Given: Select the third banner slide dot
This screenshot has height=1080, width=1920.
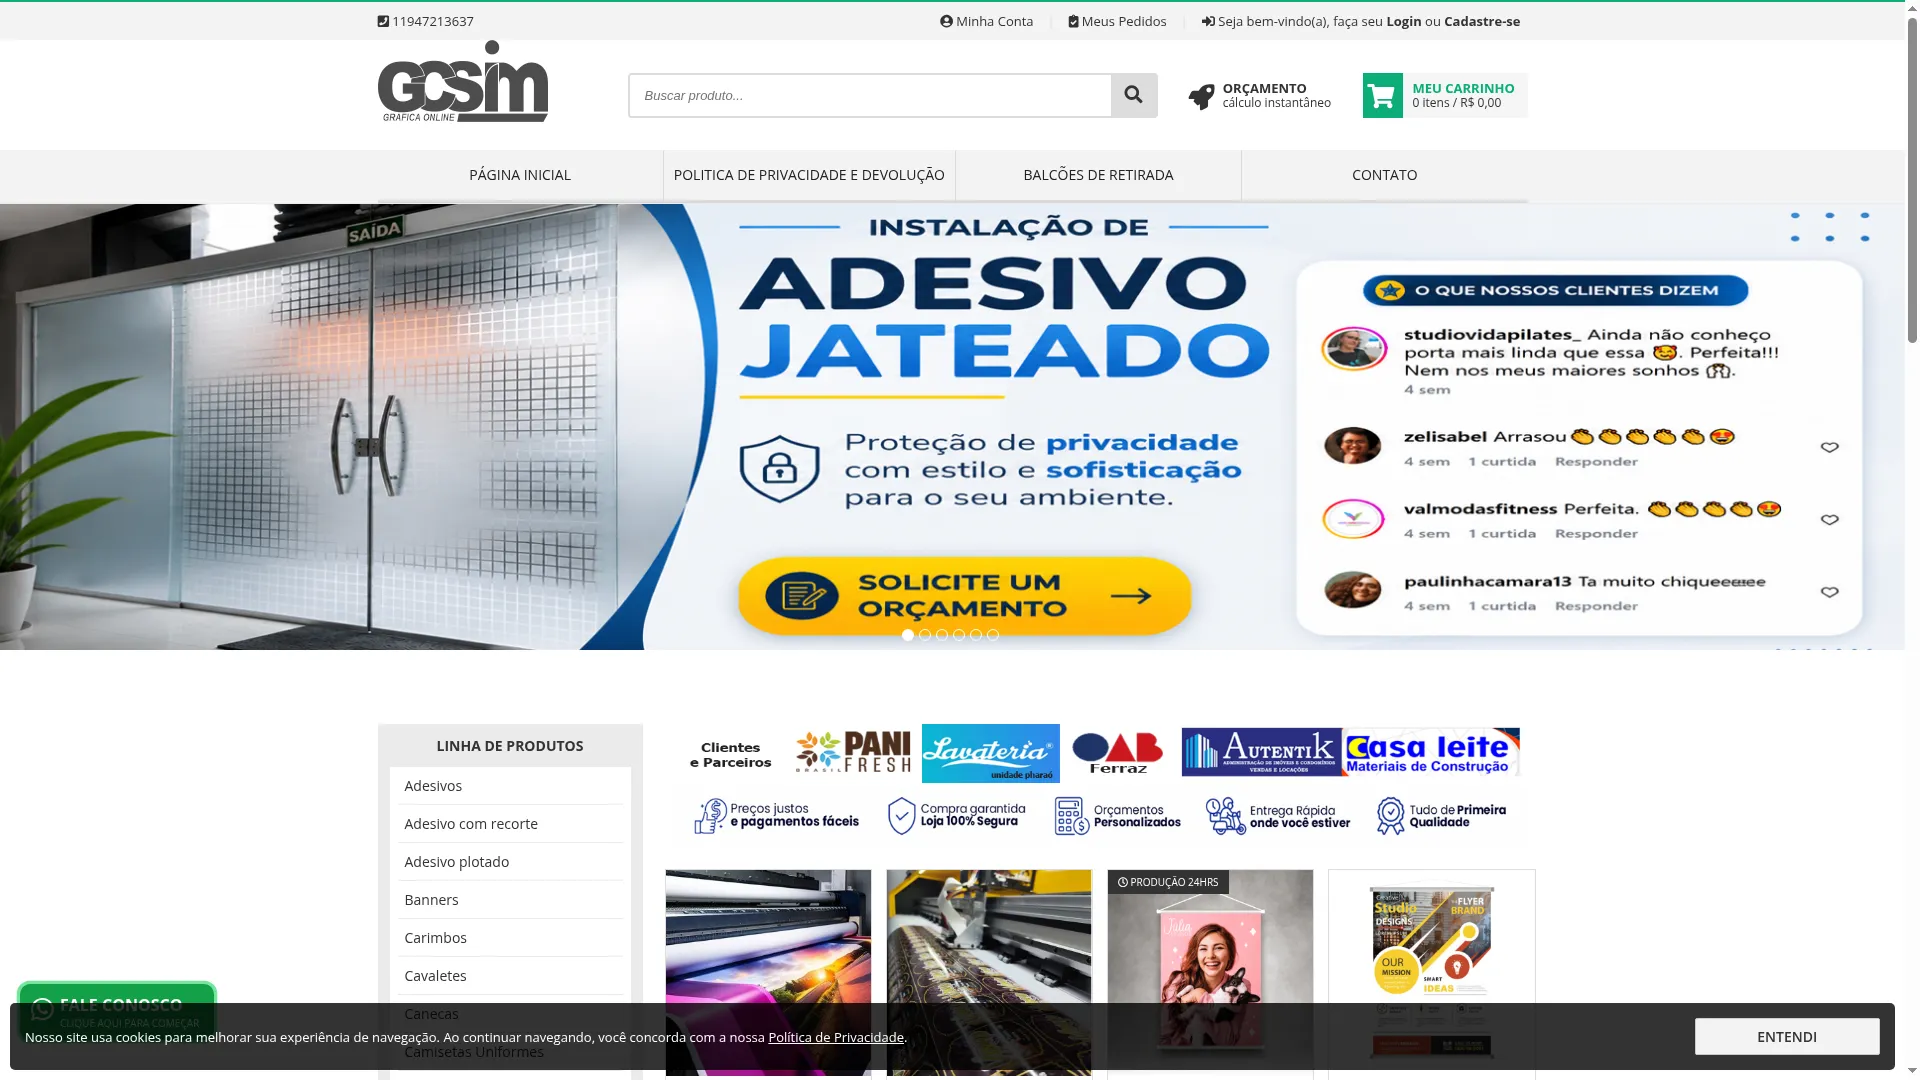Looking at the screenshot, I should 942,635.
